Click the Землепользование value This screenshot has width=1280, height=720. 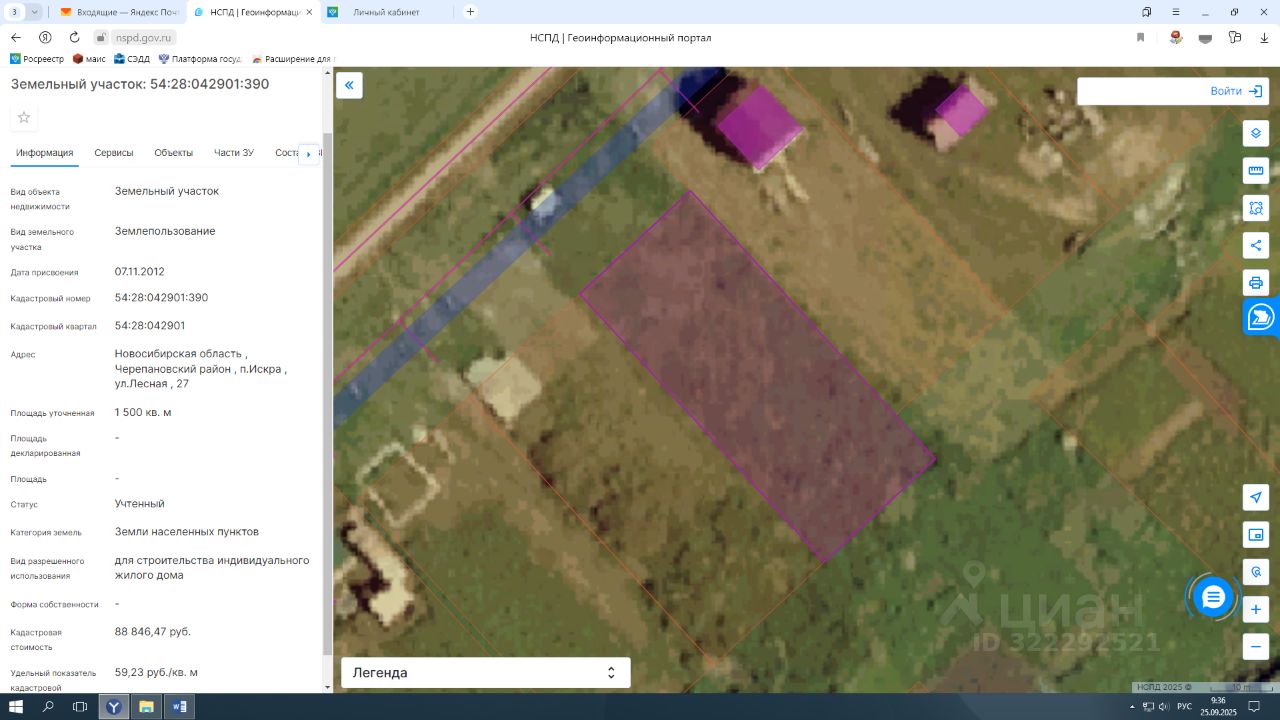point(165,232)
